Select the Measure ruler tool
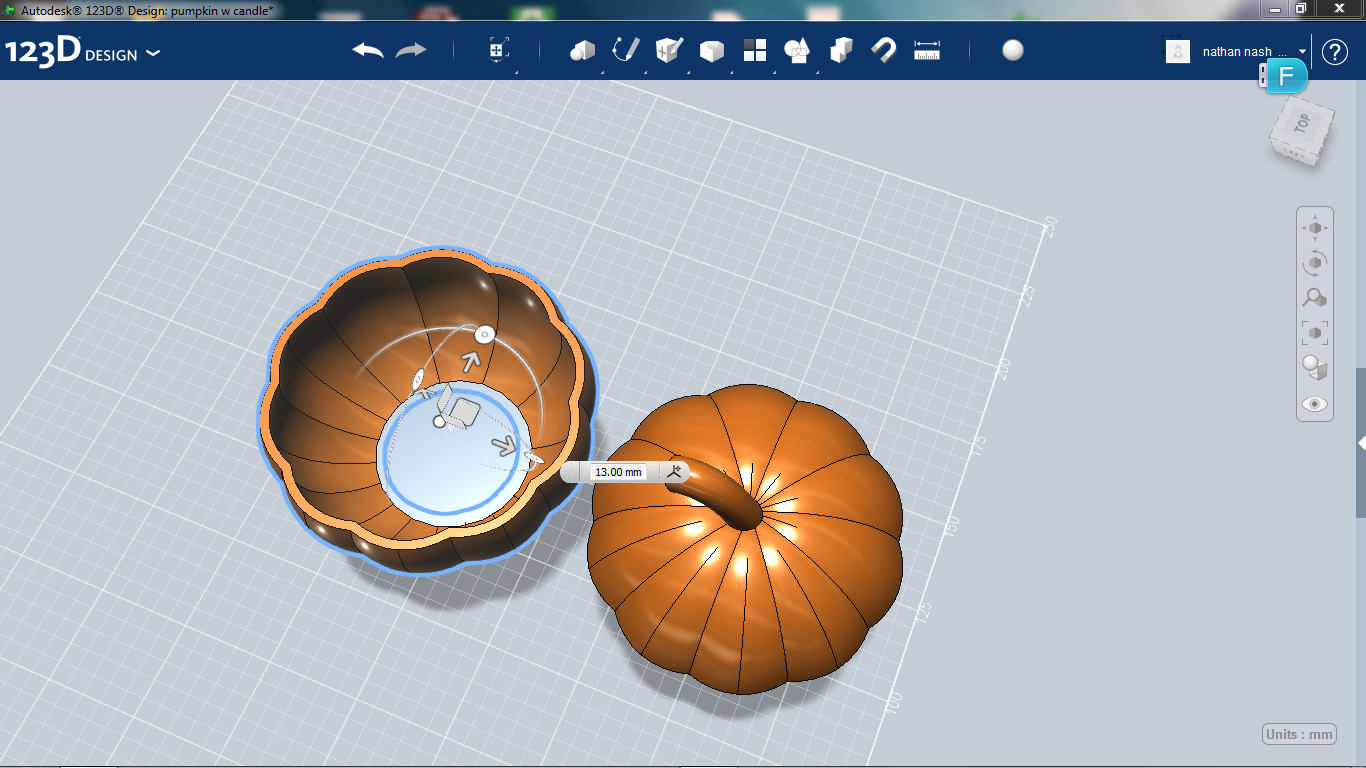Image resolution: width=1366 pixels, height=768 pixels. [927, 50]
